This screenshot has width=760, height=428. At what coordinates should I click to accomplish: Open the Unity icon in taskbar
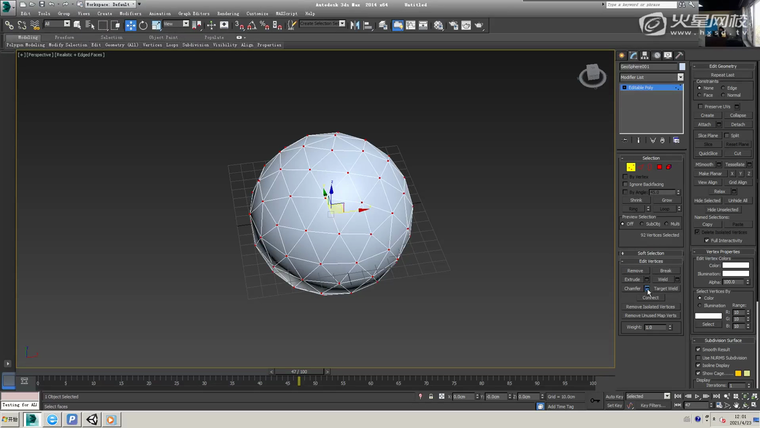pyautogui.click(x=92, y=420)
